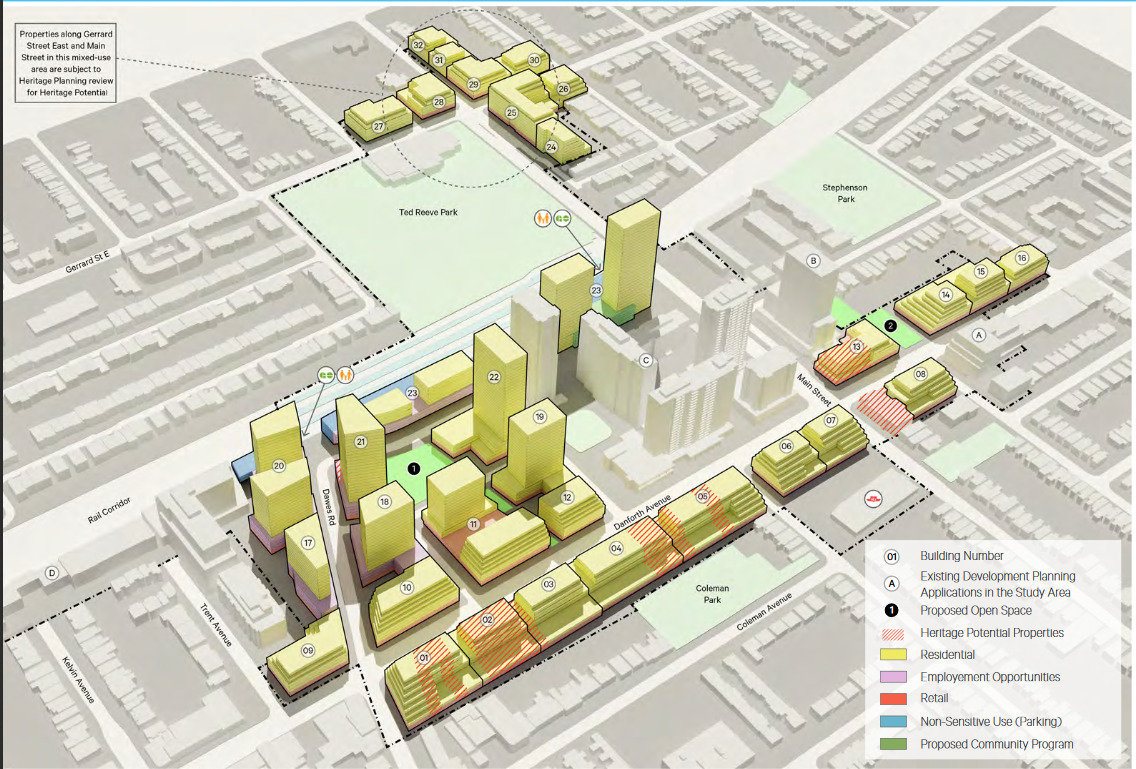The height and width of the screenshot is (769, 1136).
Task: Select the circled letter C marker on the map
Action: coord(647,361)
